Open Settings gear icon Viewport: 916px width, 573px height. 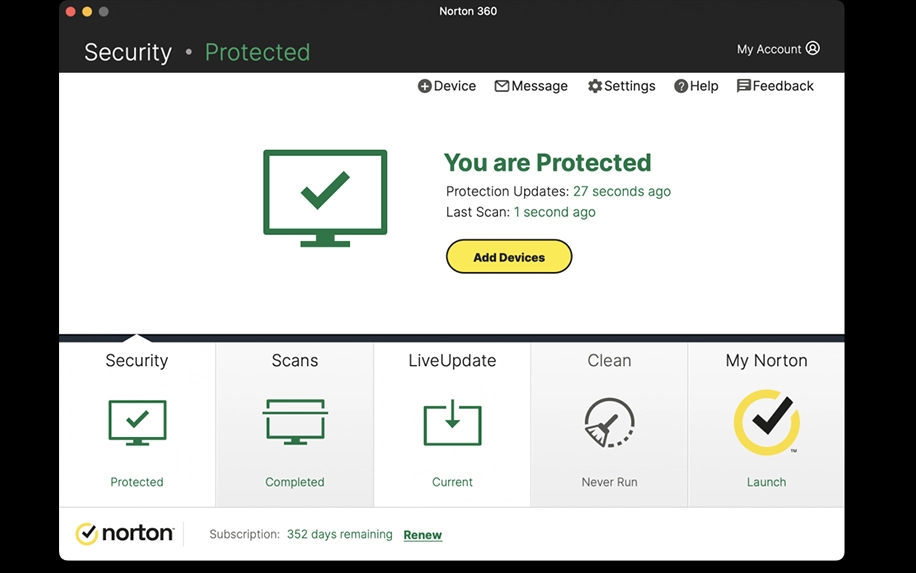(x=595, y=86)
